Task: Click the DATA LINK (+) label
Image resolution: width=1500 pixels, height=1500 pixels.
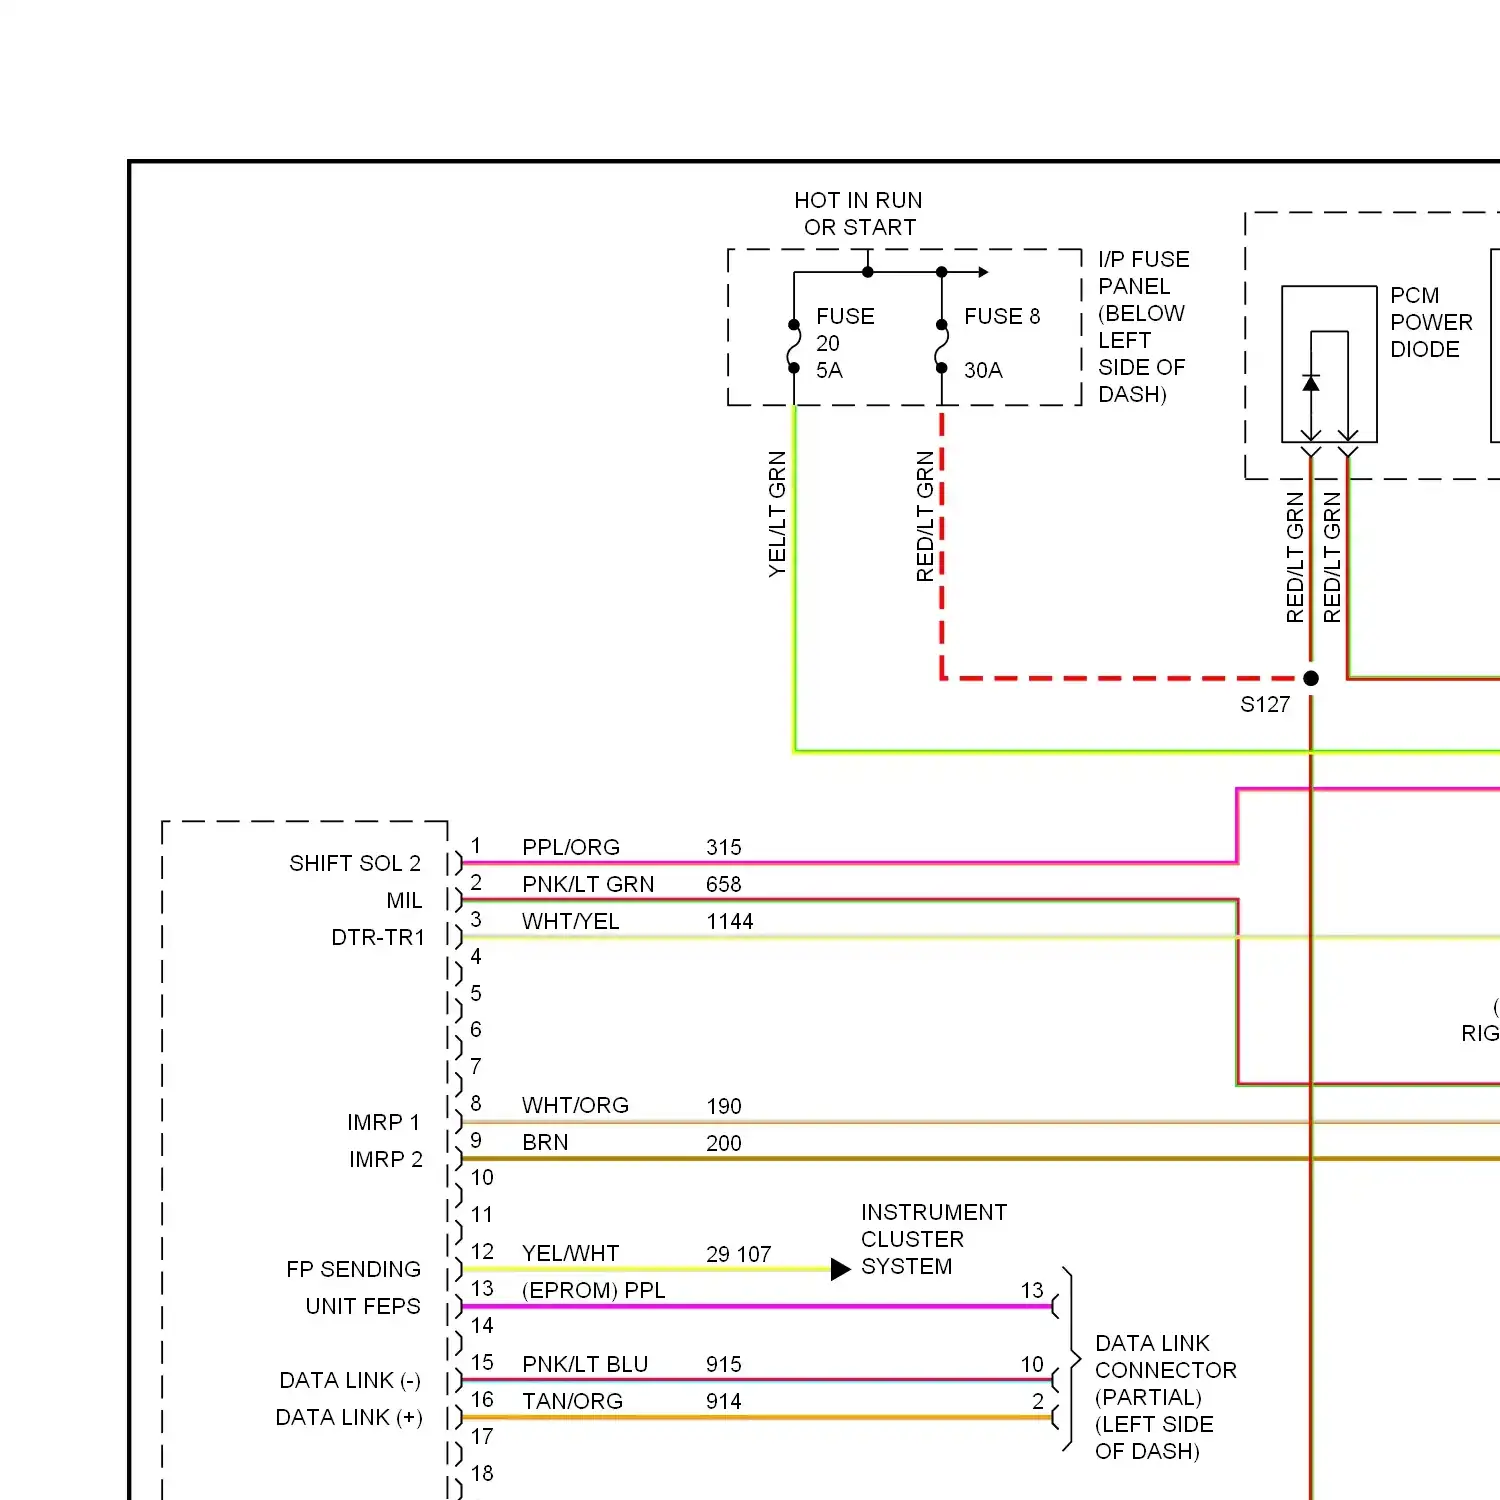Action: 349,1417
